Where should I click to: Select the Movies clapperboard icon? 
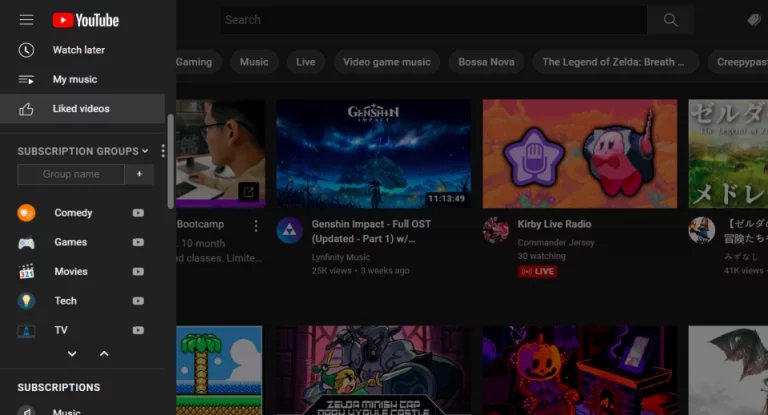[x=26, y=271]
